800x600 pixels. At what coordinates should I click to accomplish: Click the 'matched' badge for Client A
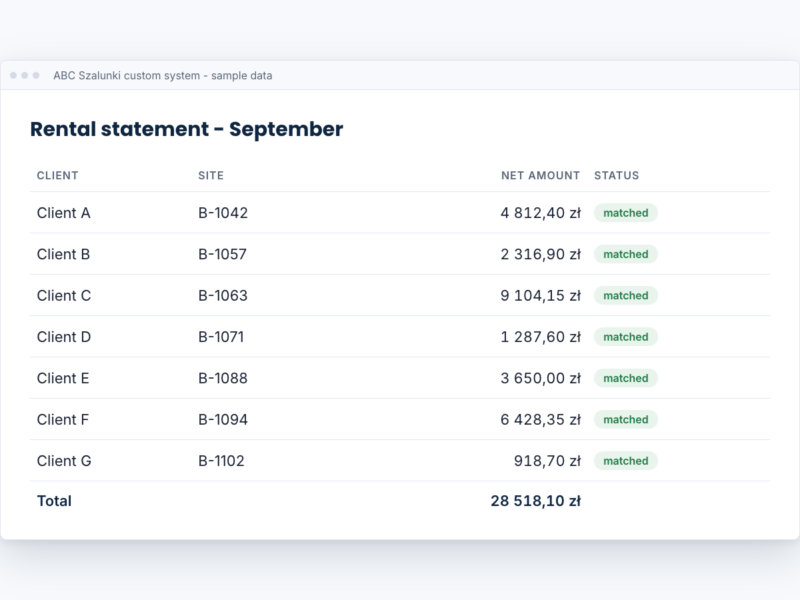click(626, 213)
